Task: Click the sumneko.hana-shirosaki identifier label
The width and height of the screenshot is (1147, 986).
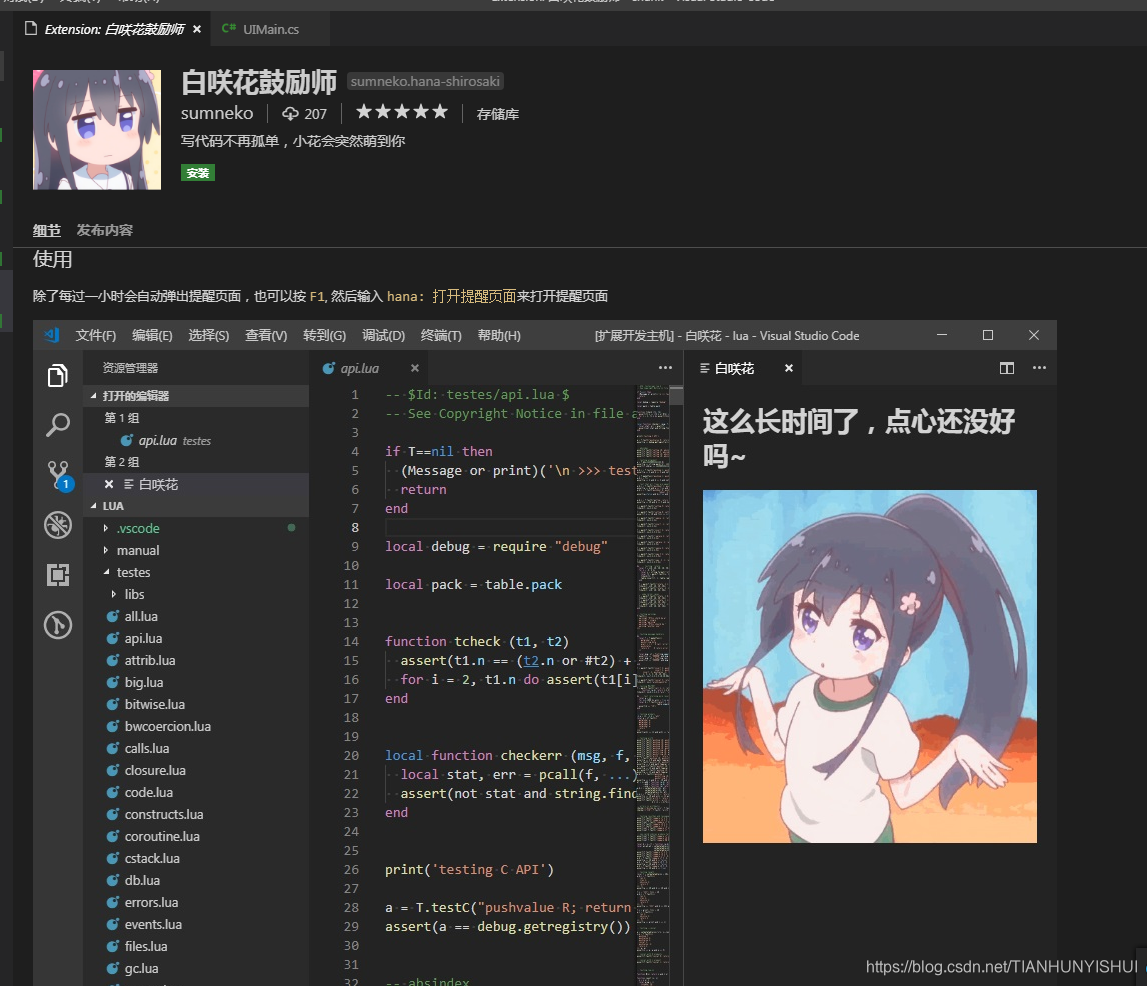Action: pyautogui.click(x=425, y=81)
